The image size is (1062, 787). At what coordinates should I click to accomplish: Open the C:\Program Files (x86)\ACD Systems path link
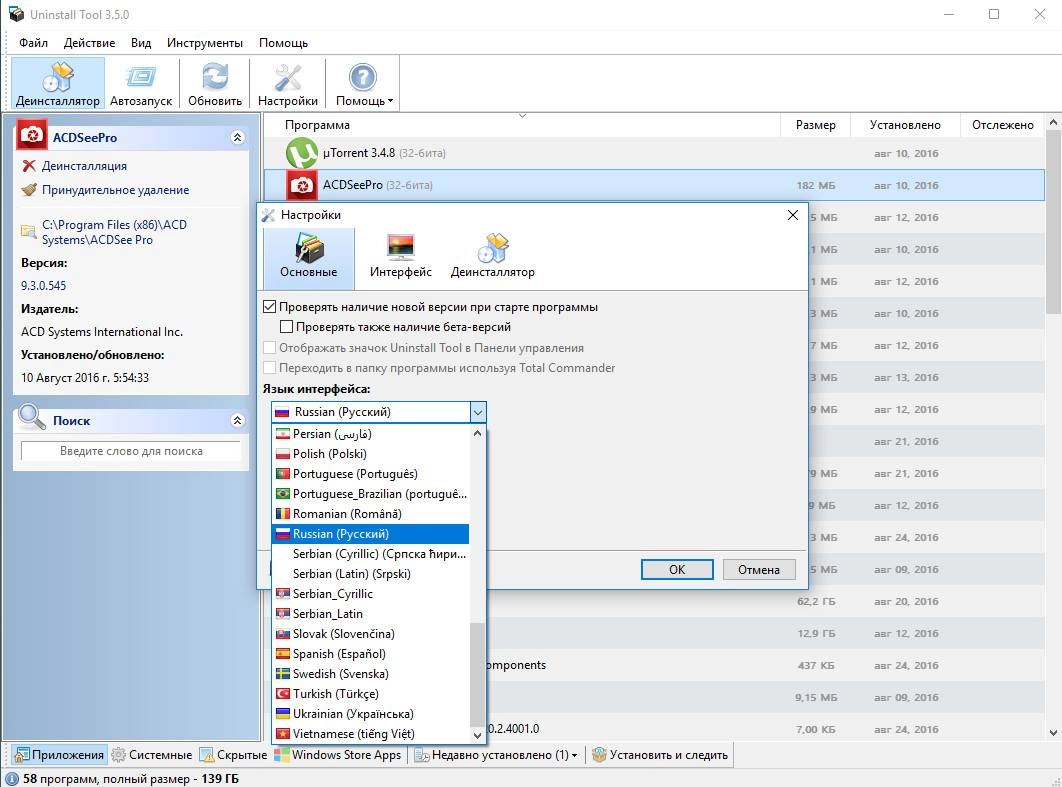(x=114, y=232)
